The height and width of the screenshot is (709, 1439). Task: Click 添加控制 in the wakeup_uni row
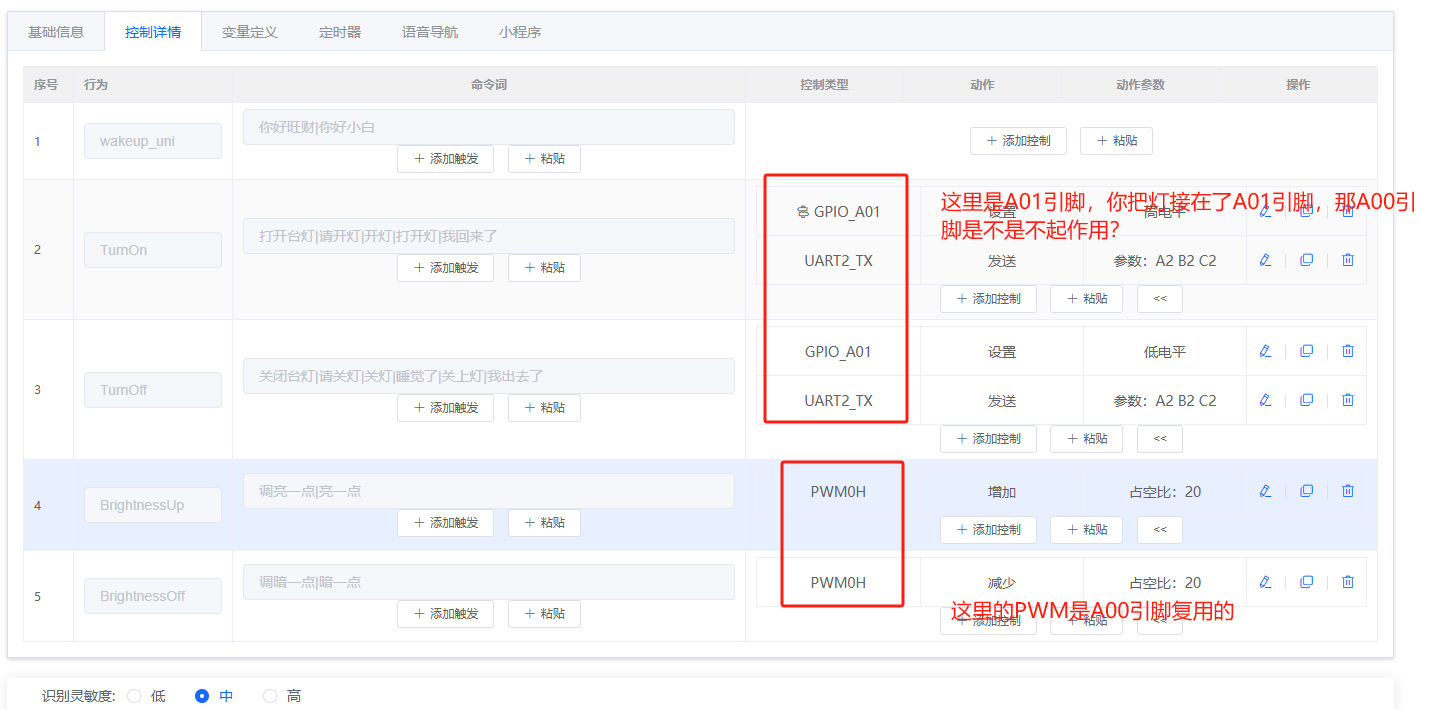point(1018,140)
